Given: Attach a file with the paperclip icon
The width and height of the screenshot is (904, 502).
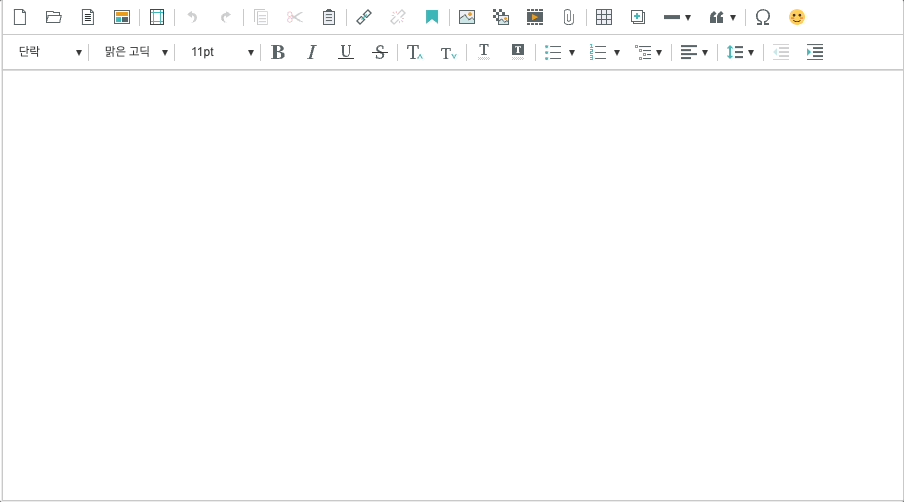Looking at the screenshot, I should [568, 17].
